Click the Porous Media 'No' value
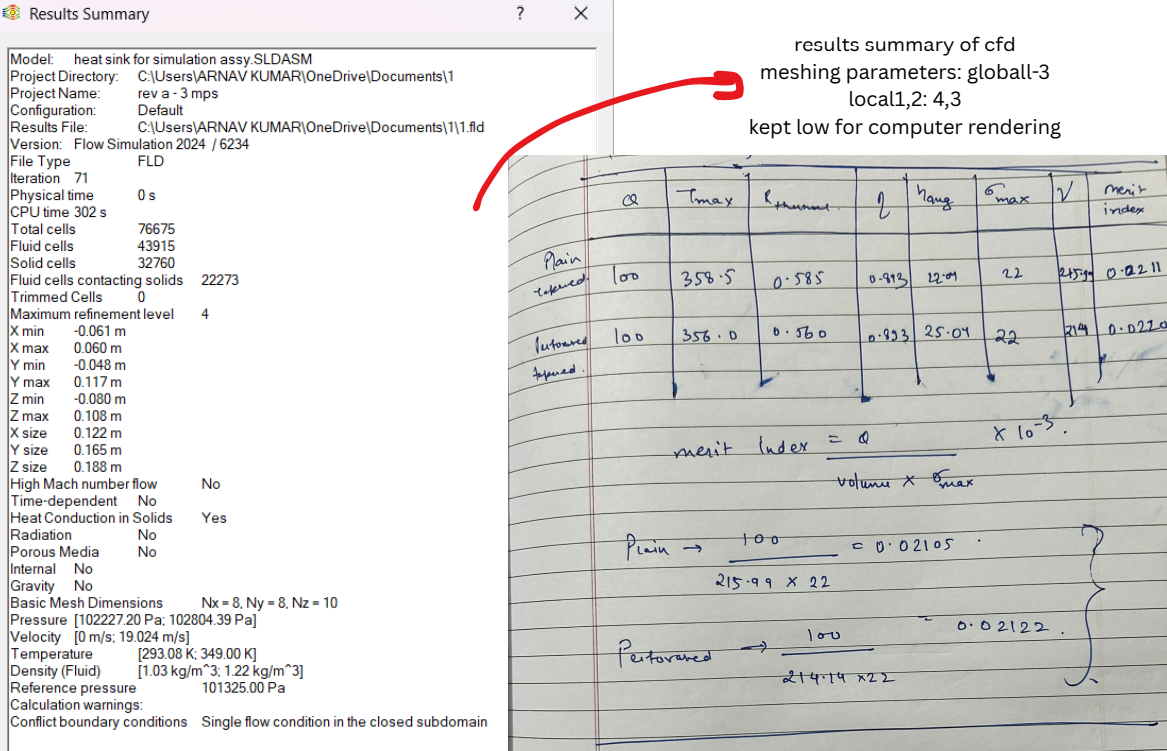This screenshot has height=751, width=1167. [147, 552]
